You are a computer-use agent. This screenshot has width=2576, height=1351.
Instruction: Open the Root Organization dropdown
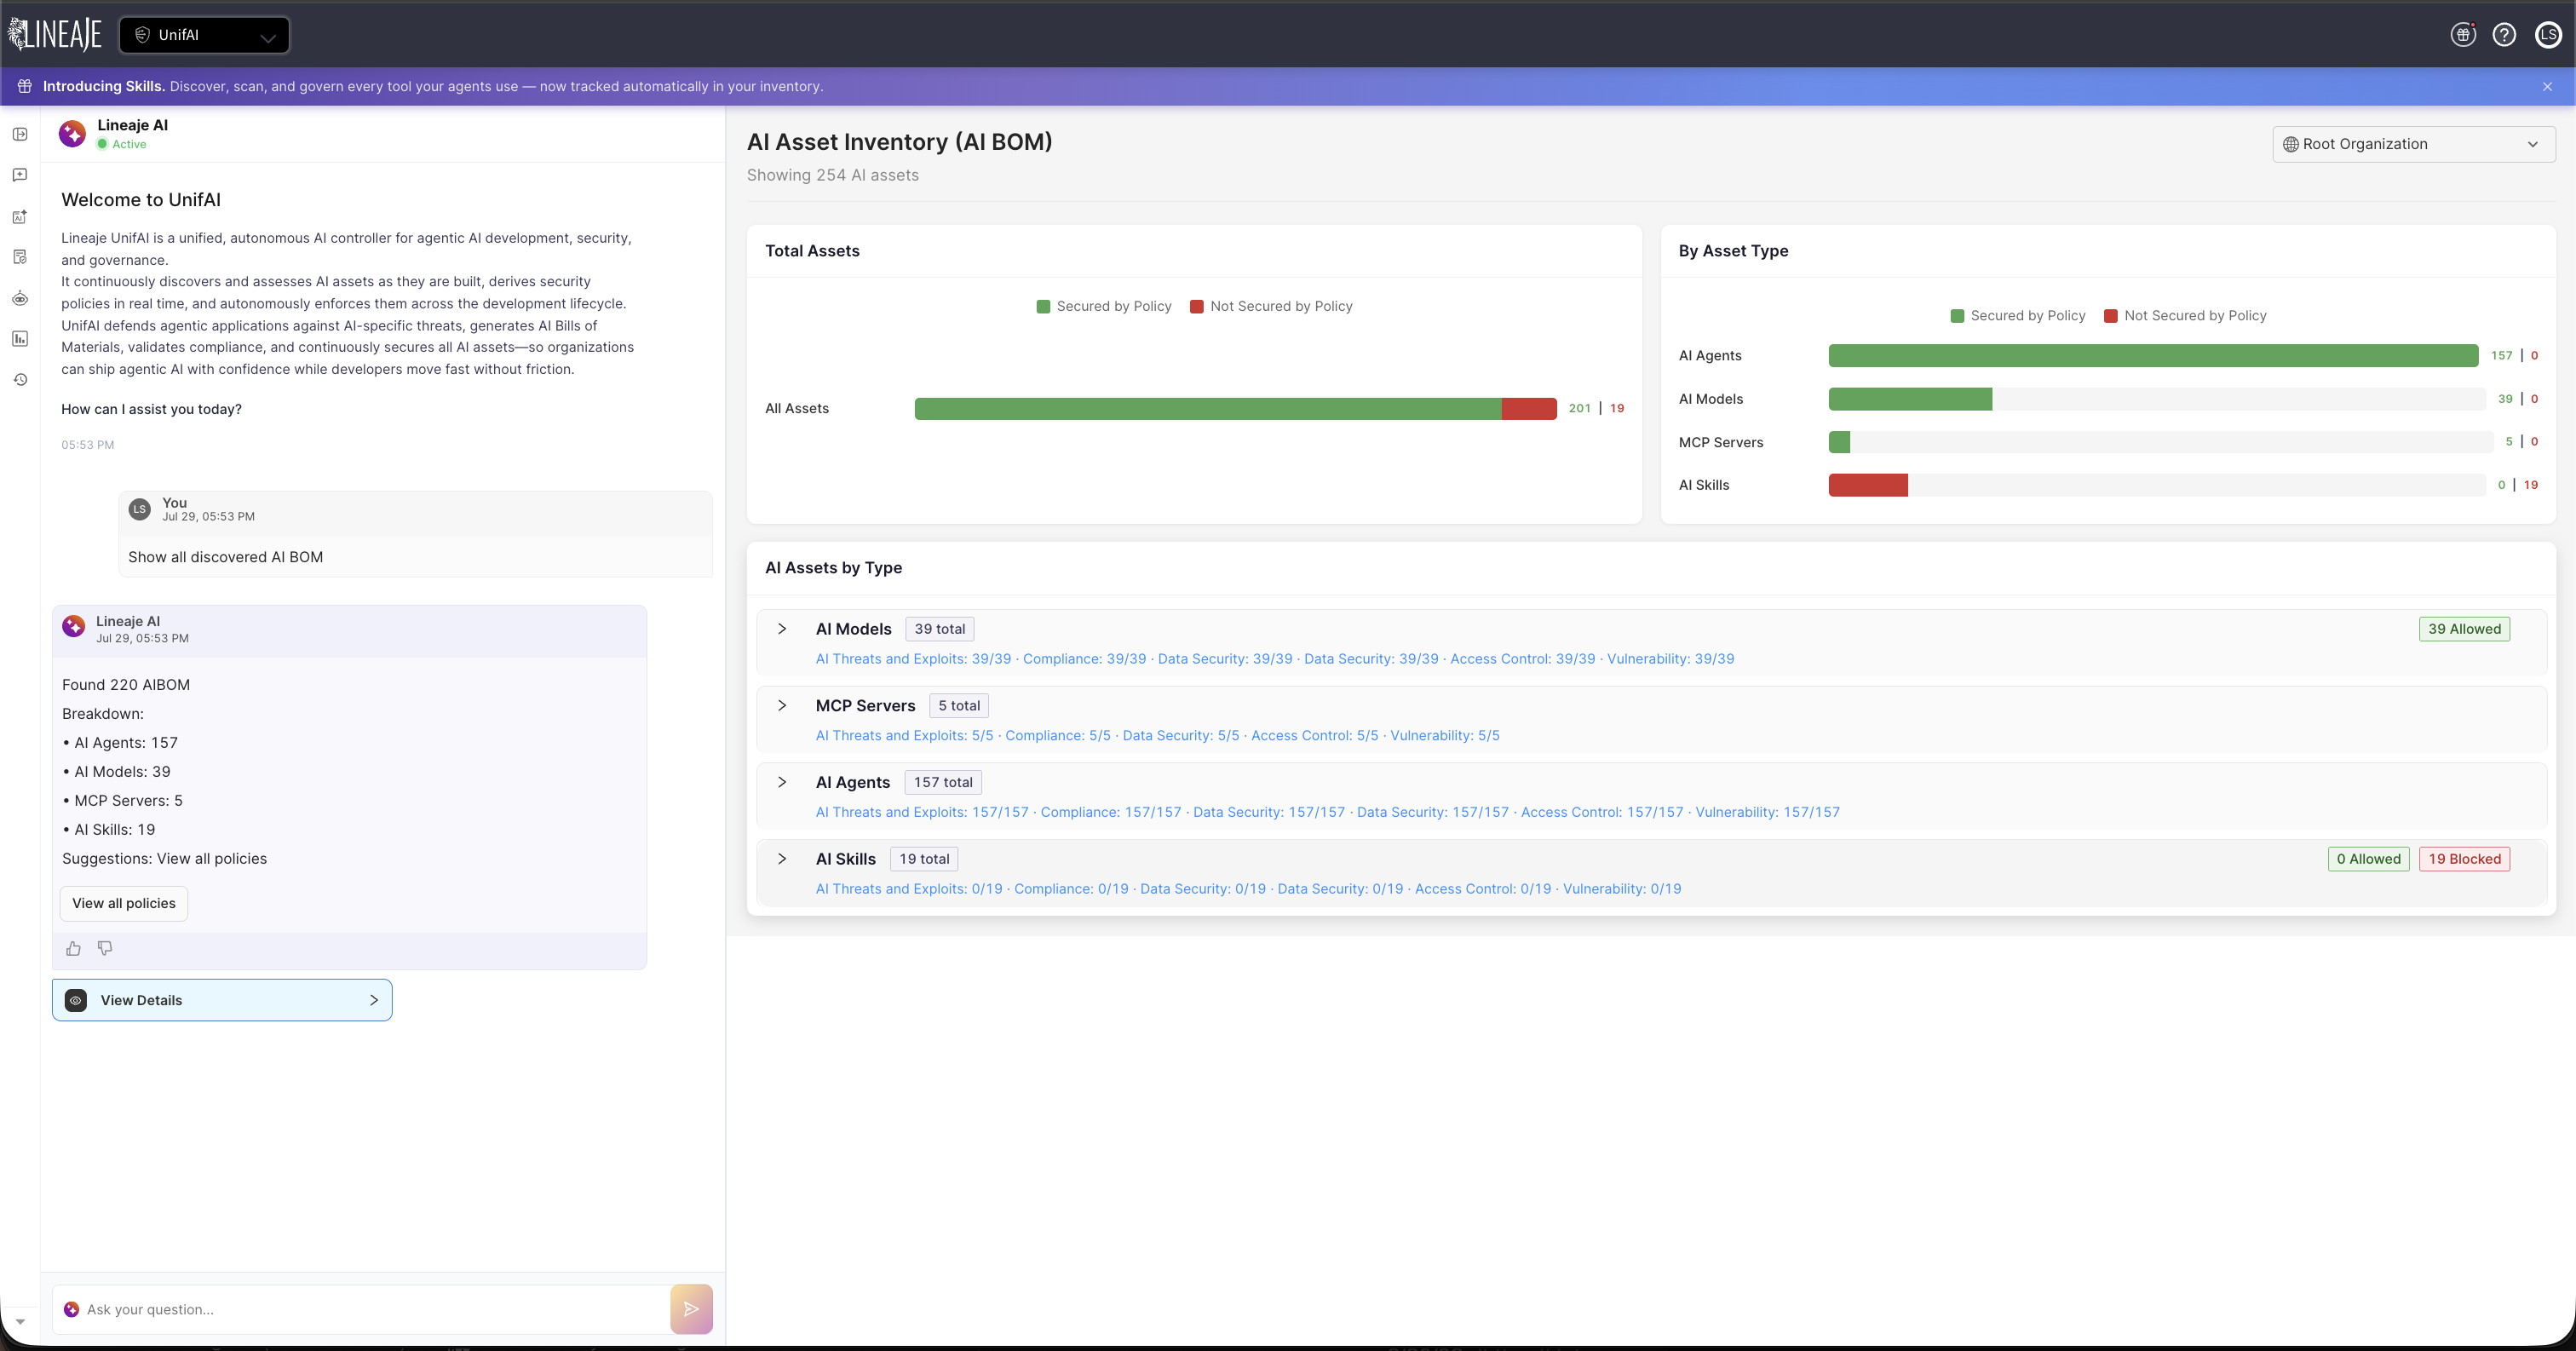coord(2414,144)
